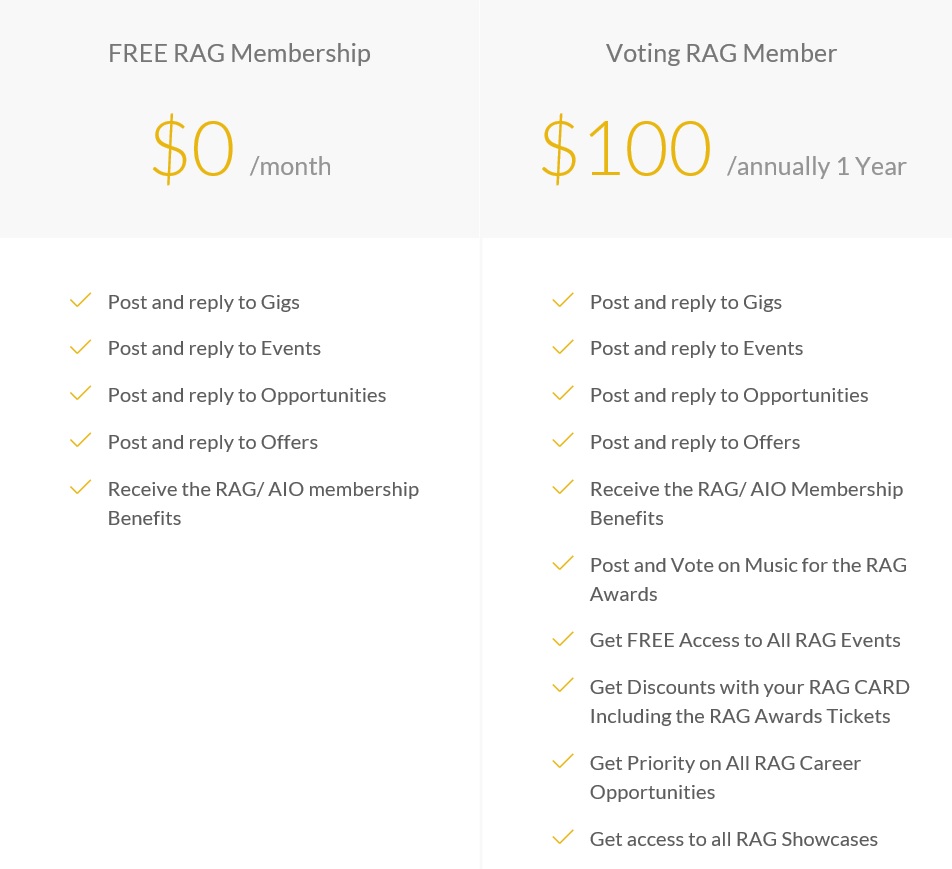Click the /annually 1 Year label
952x869 pixels.
pos(817,166)
